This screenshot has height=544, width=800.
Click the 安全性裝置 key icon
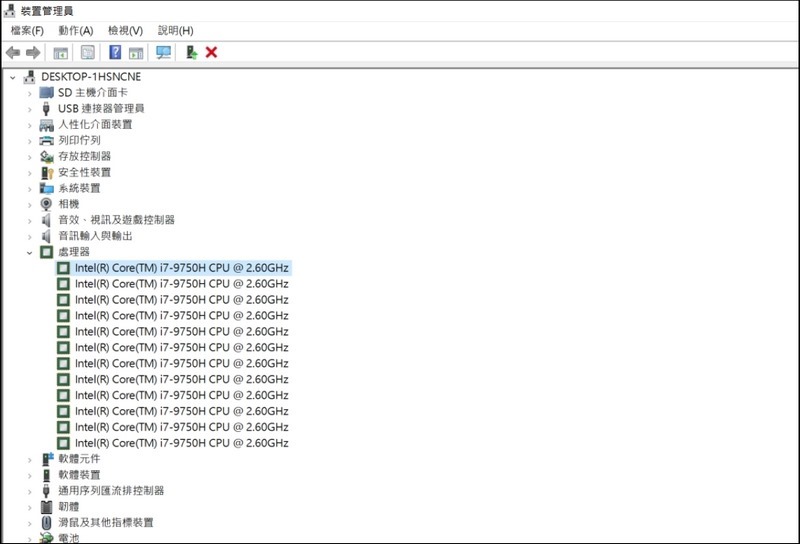(x=46, y=172)
